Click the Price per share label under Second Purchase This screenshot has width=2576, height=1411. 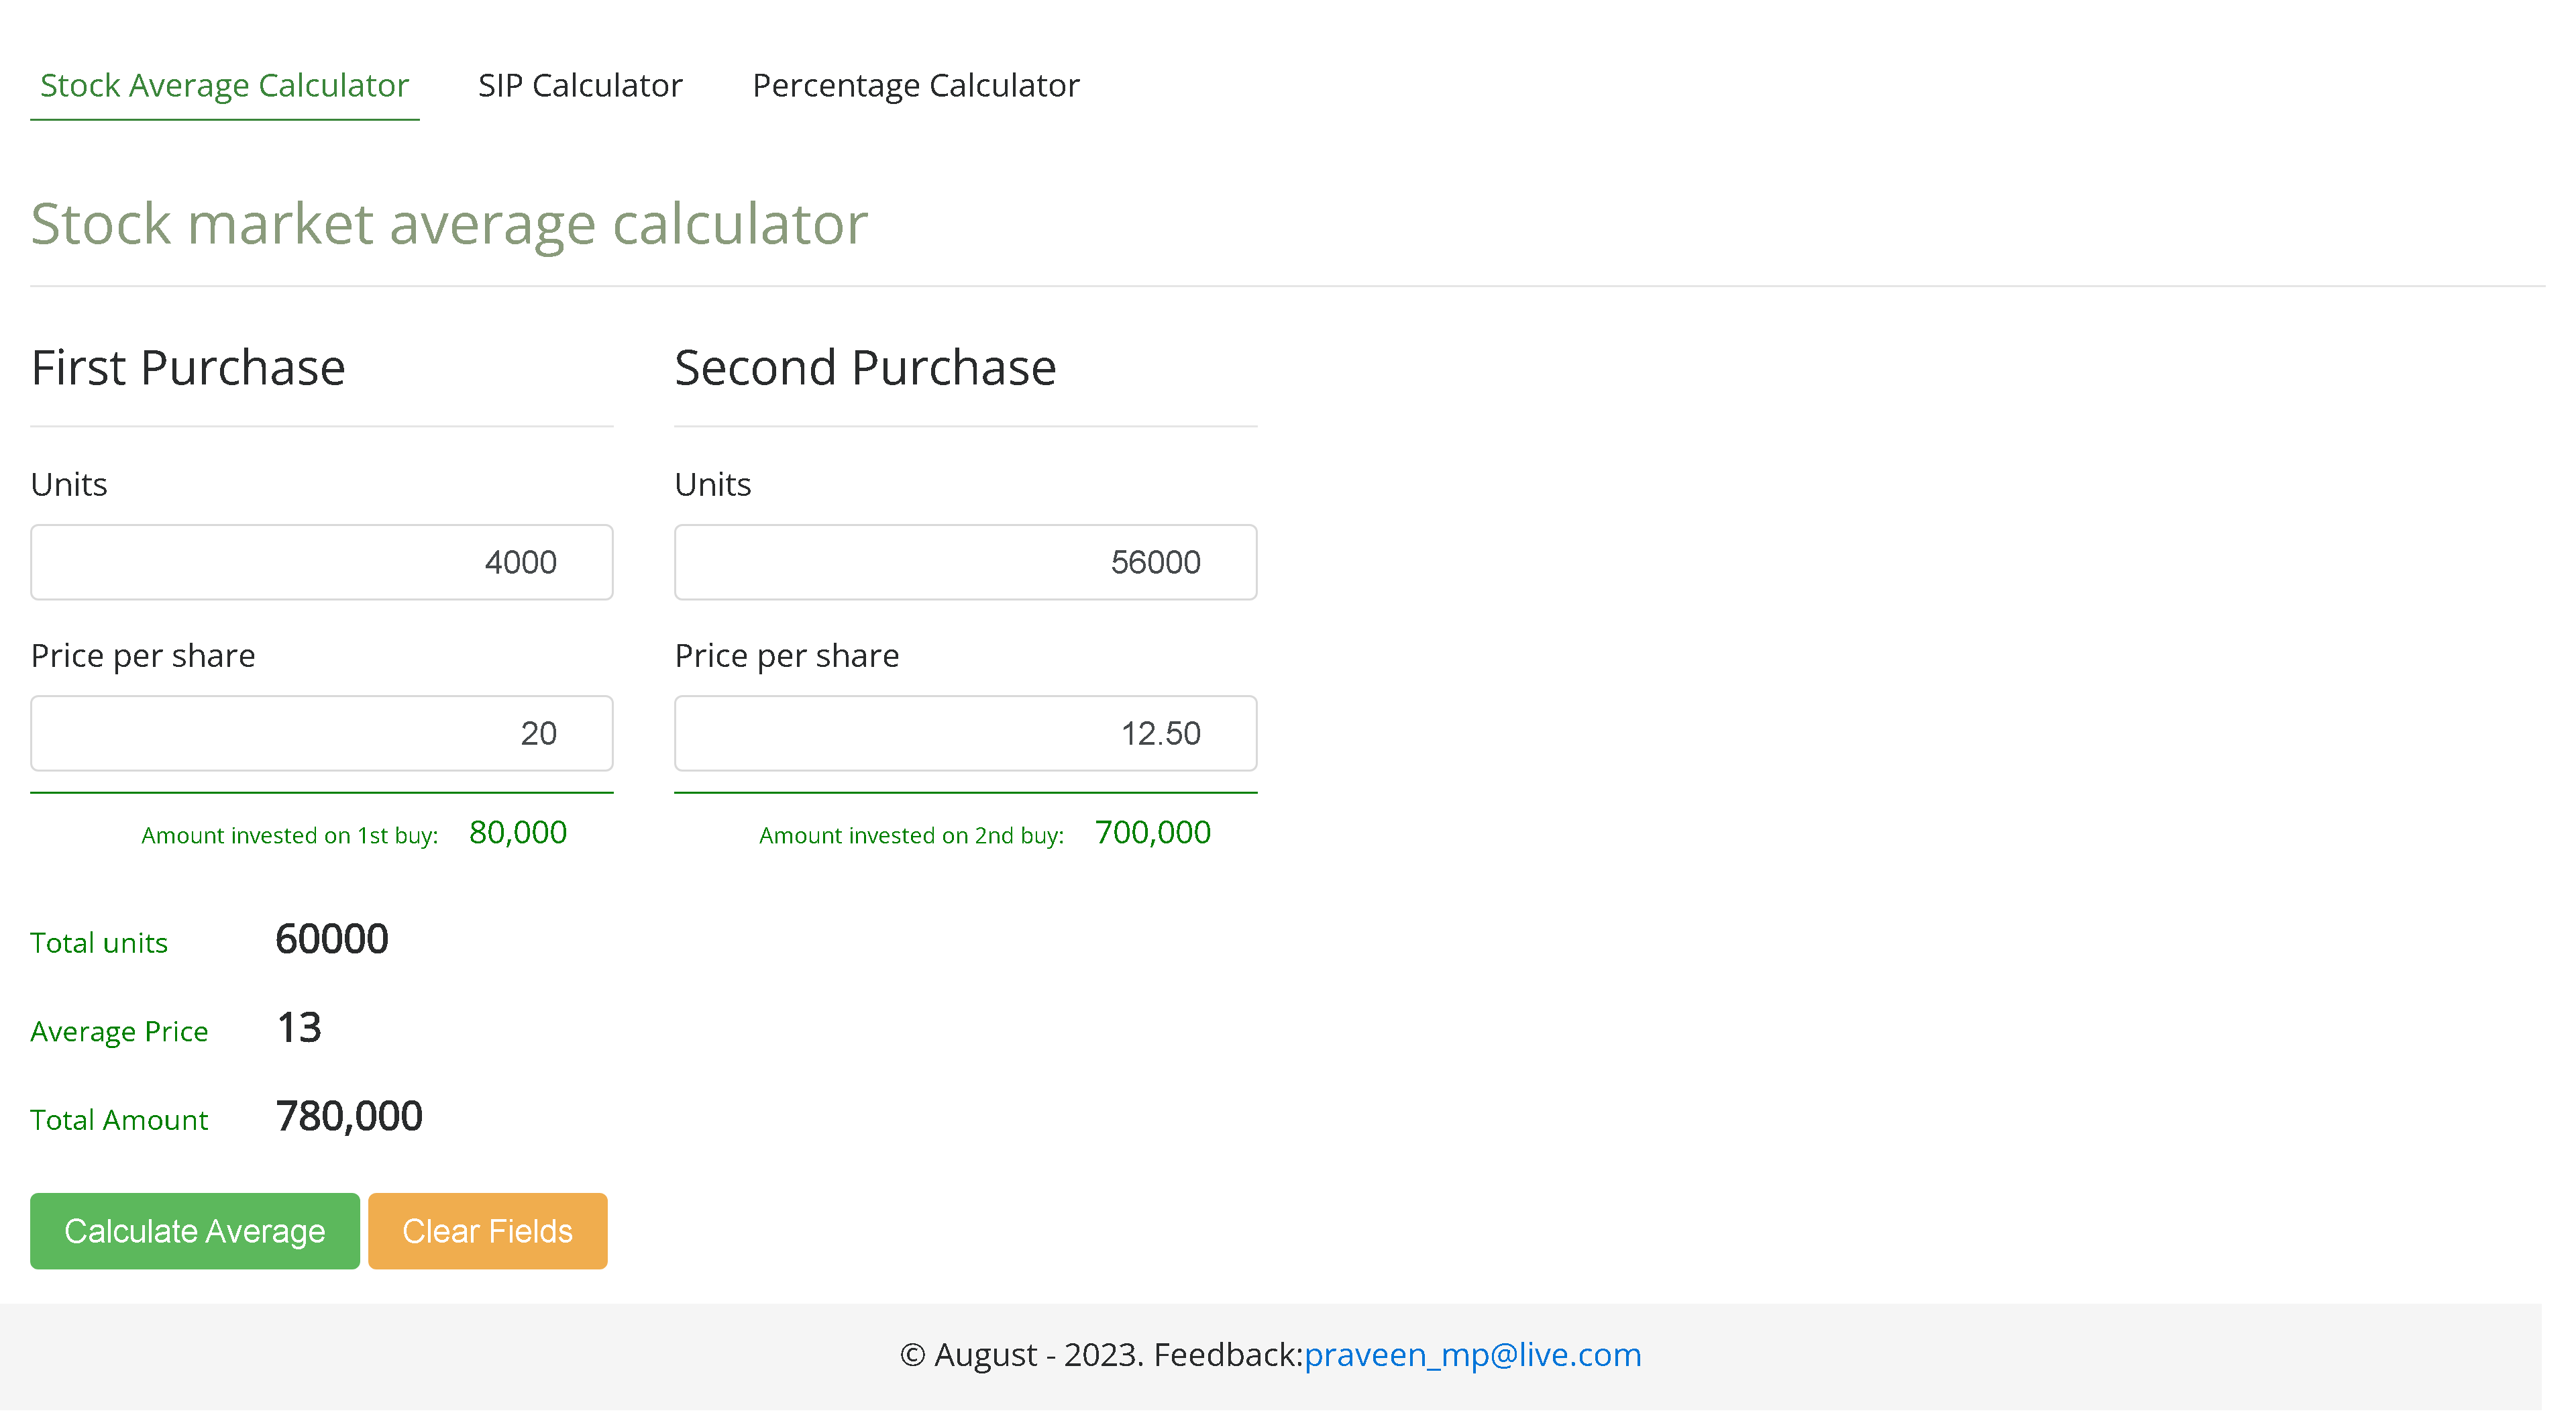787,656
